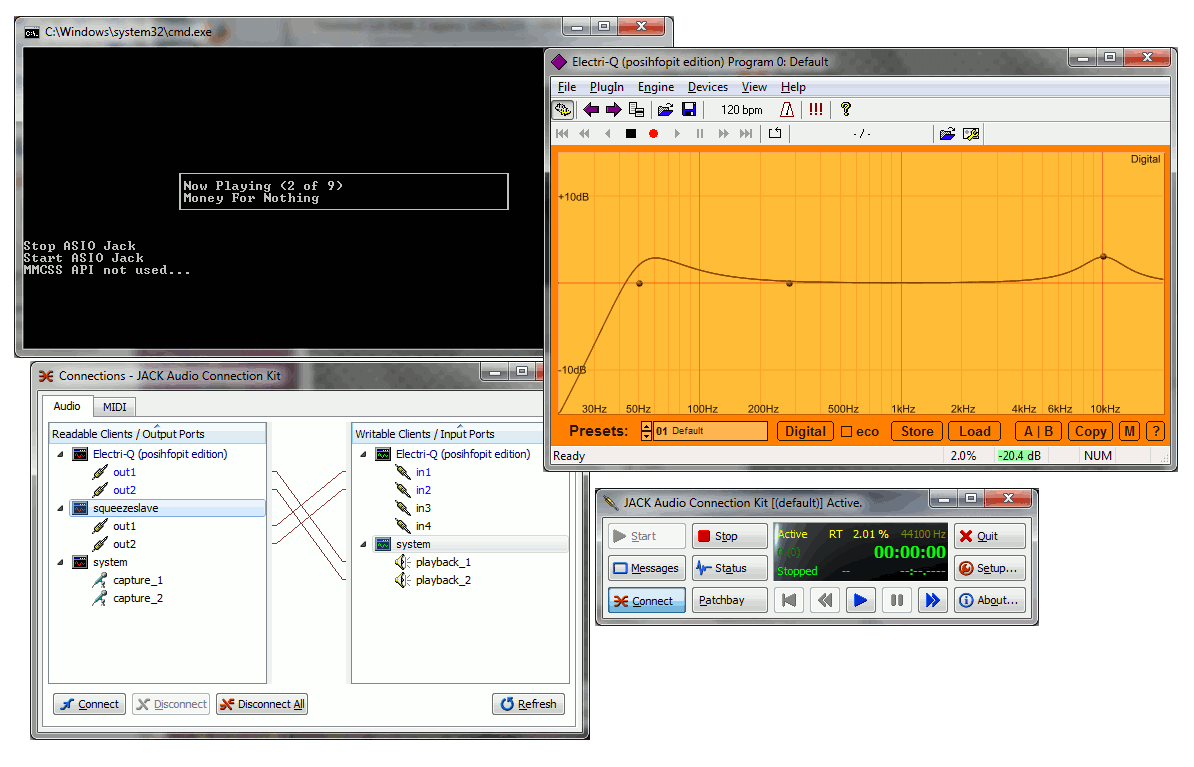The image size is (1194, 767).
Task: Click the program list icon in Electri-Q toolbar
Action: [x=637, y=110]
